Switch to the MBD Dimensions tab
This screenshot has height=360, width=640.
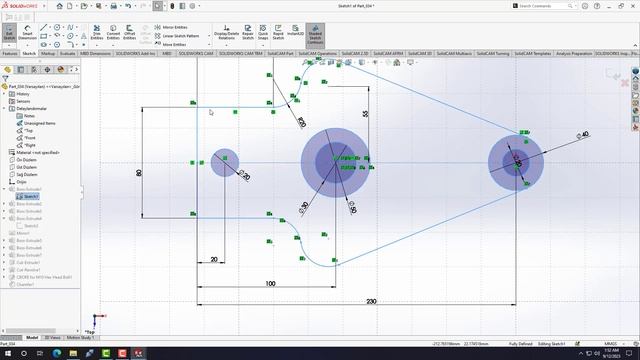[95, 53]
